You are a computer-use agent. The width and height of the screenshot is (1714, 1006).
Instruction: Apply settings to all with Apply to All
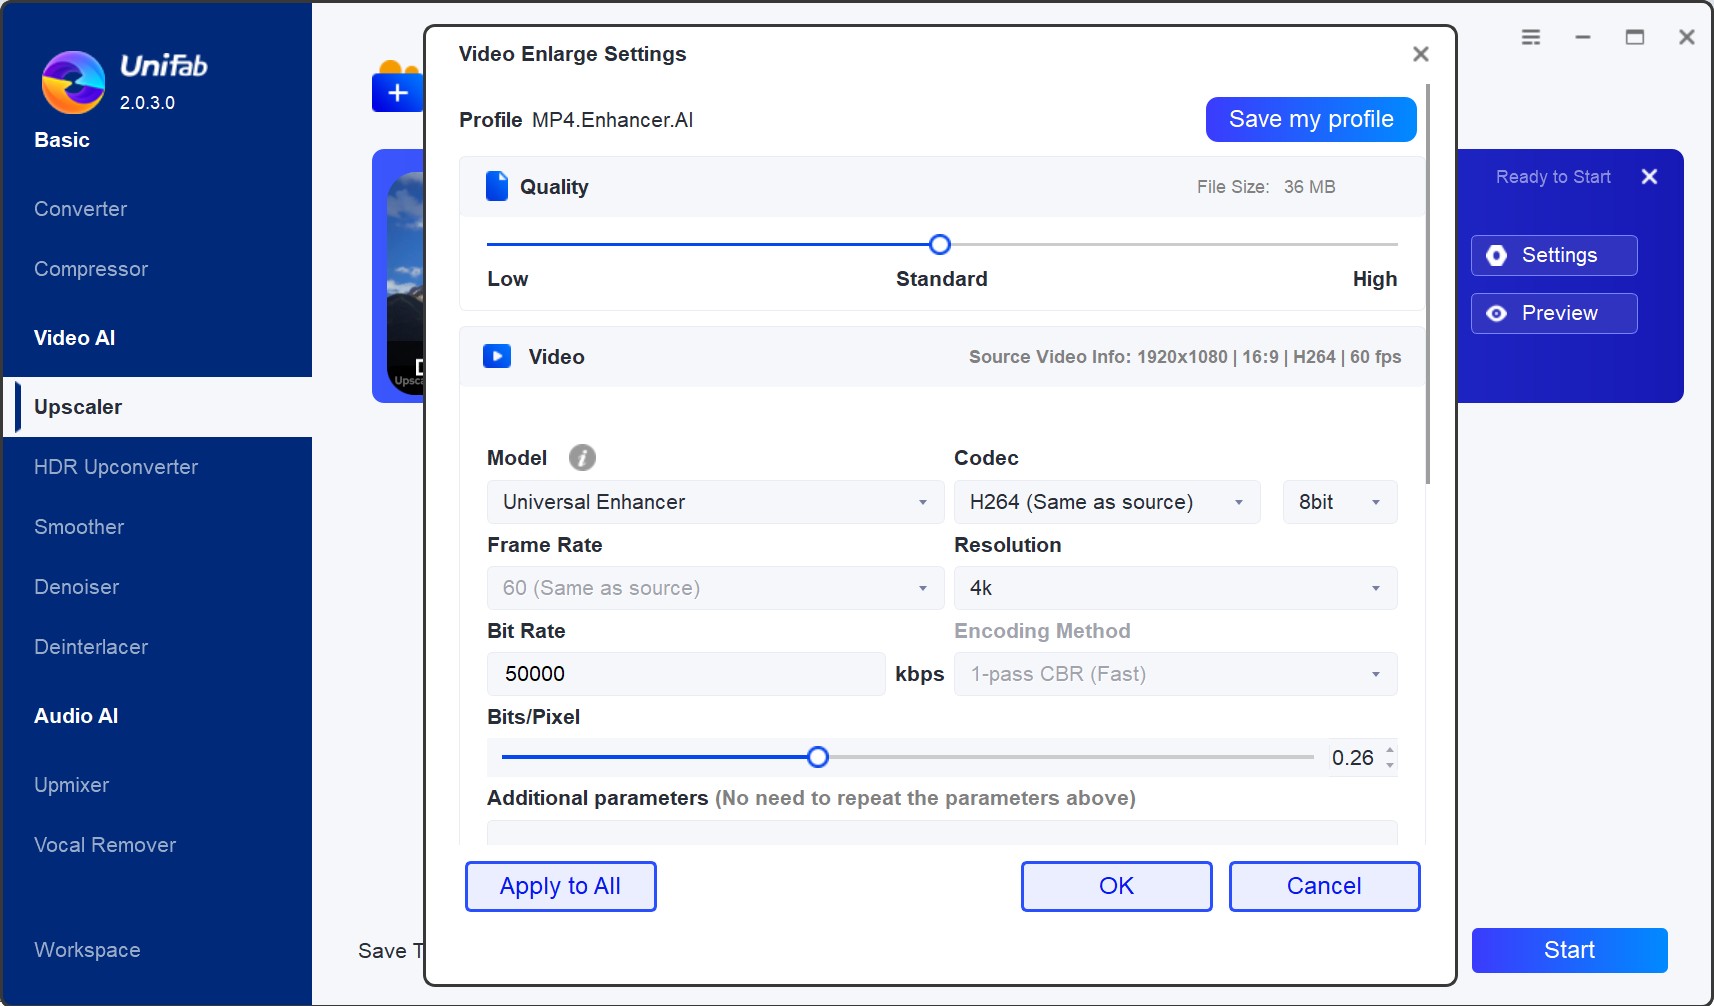pyautogui.click(x=560, y=886)
